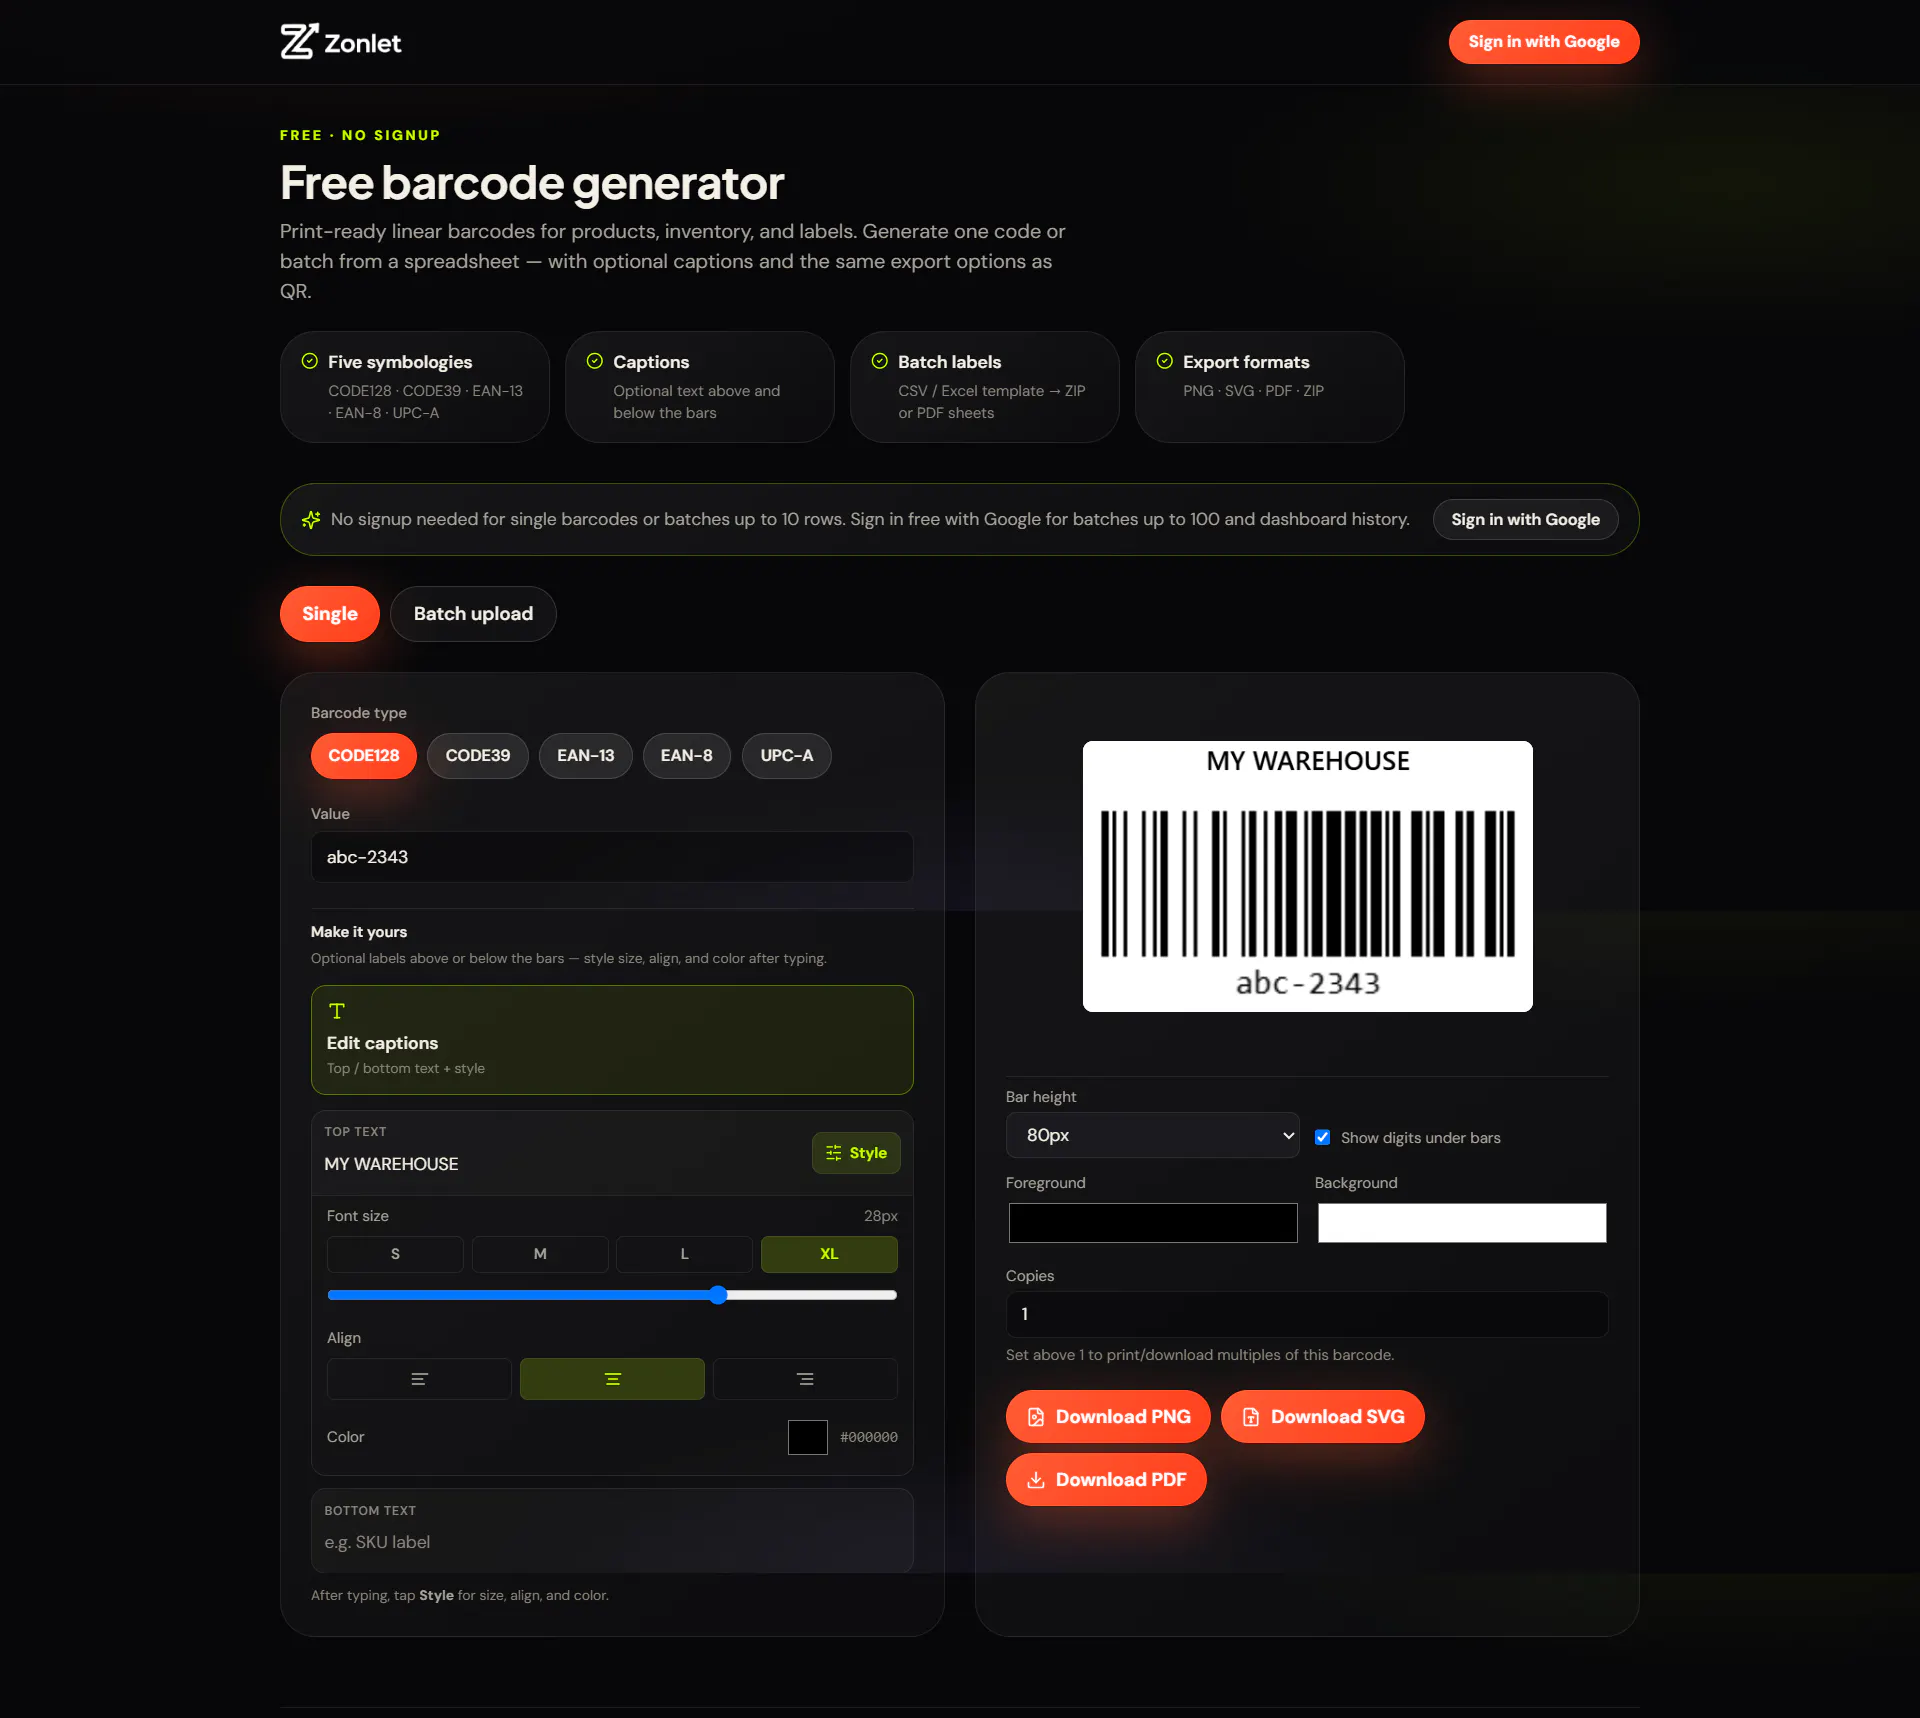This screenshot has width=1920, height=1718.
Task: Select the UPC-A barcode type
Action: point(787,756)
